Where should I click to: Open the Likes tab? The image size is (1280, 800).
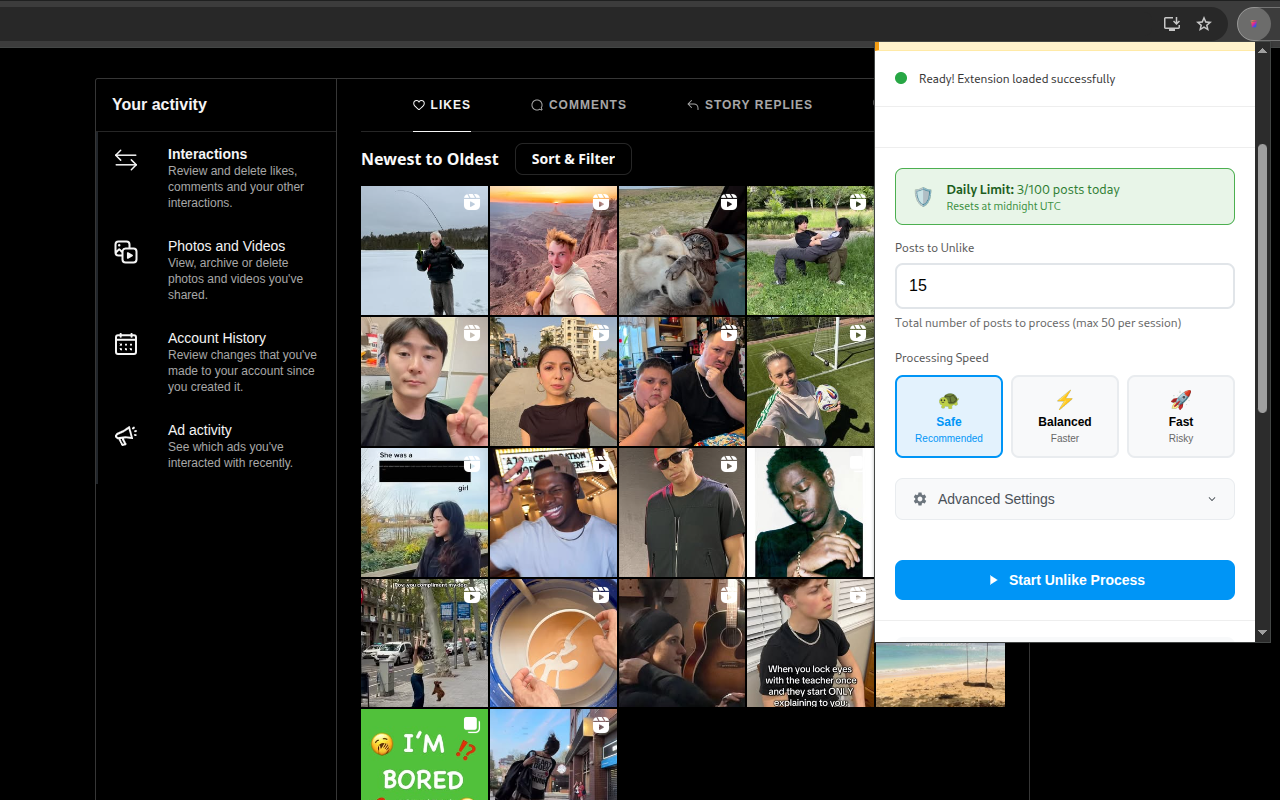[x=442, y=105]
